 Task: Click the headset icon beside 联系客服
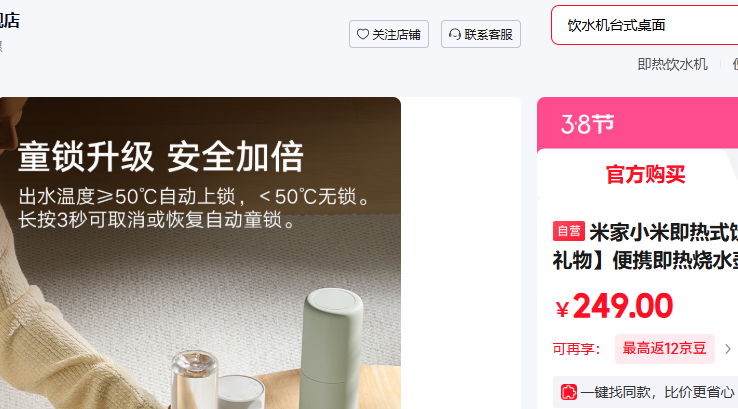[455, 34]
